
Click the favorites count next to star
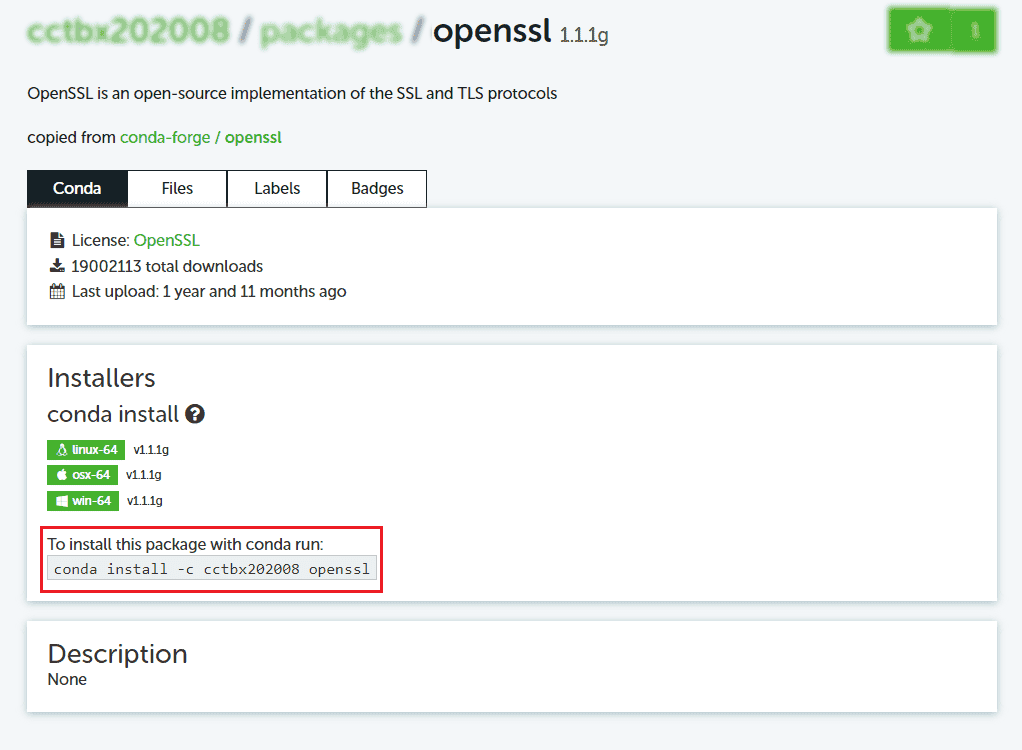pyautogui.click(x=974, y=31)
